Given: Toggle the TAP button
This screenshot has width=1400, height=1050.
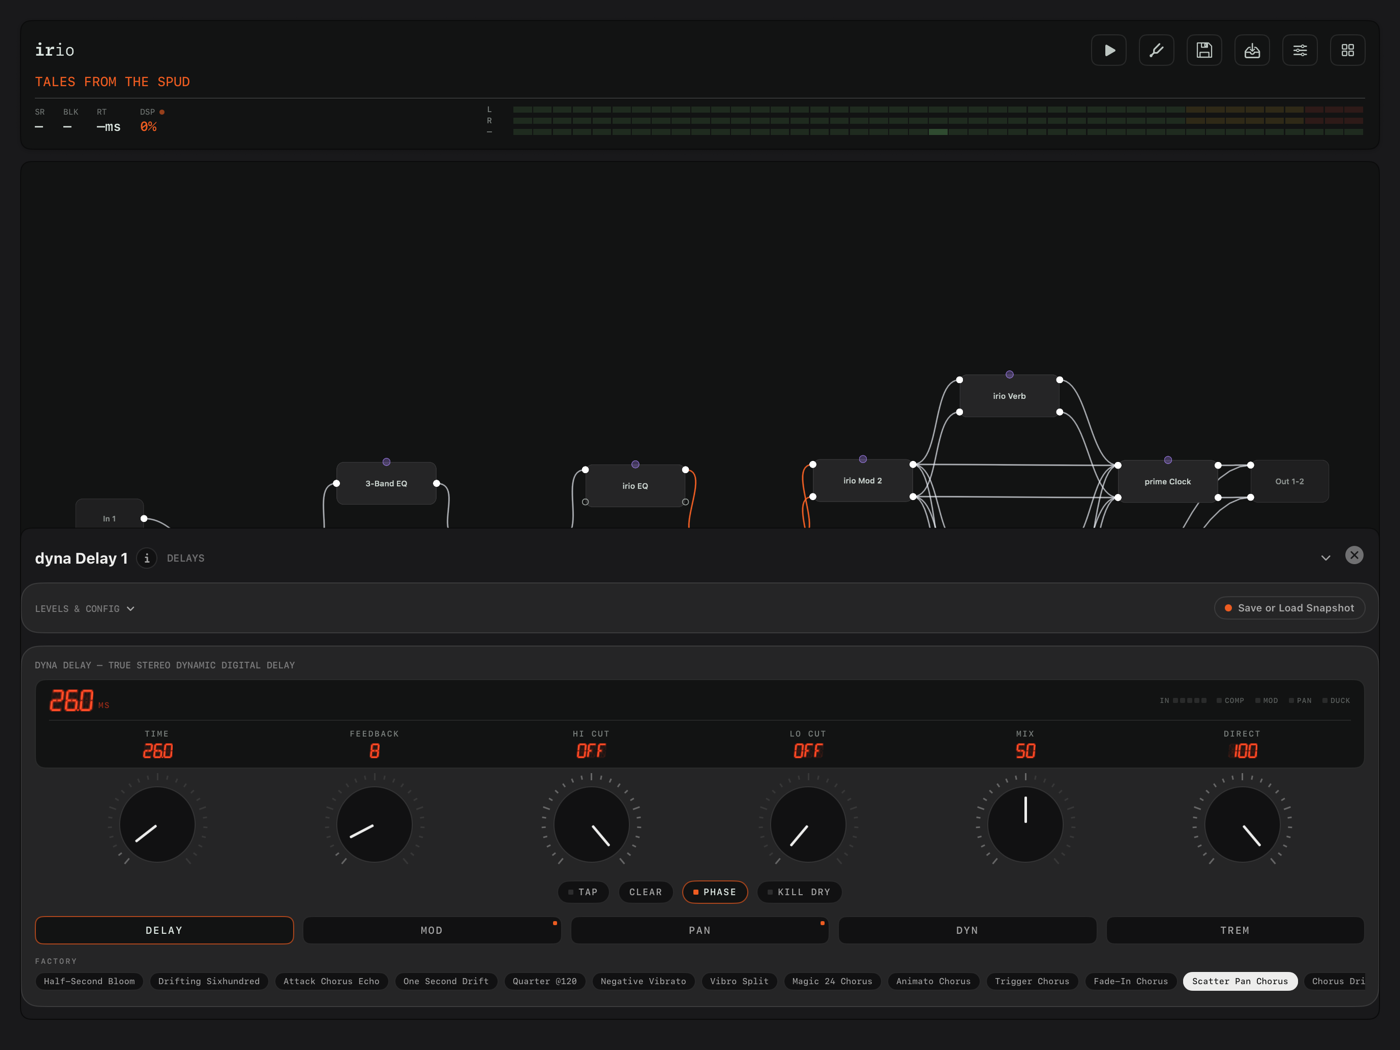Looking at the screenshot, I should pos(583,892).
